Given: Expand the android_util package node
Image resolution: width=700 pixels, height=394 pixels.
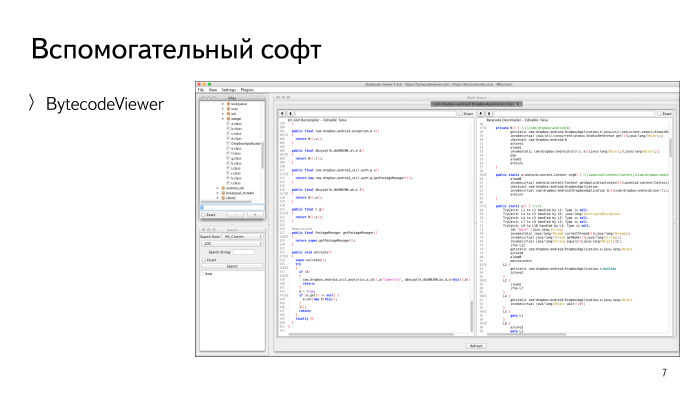Looking at the screenshot, I should click(217, 188).
